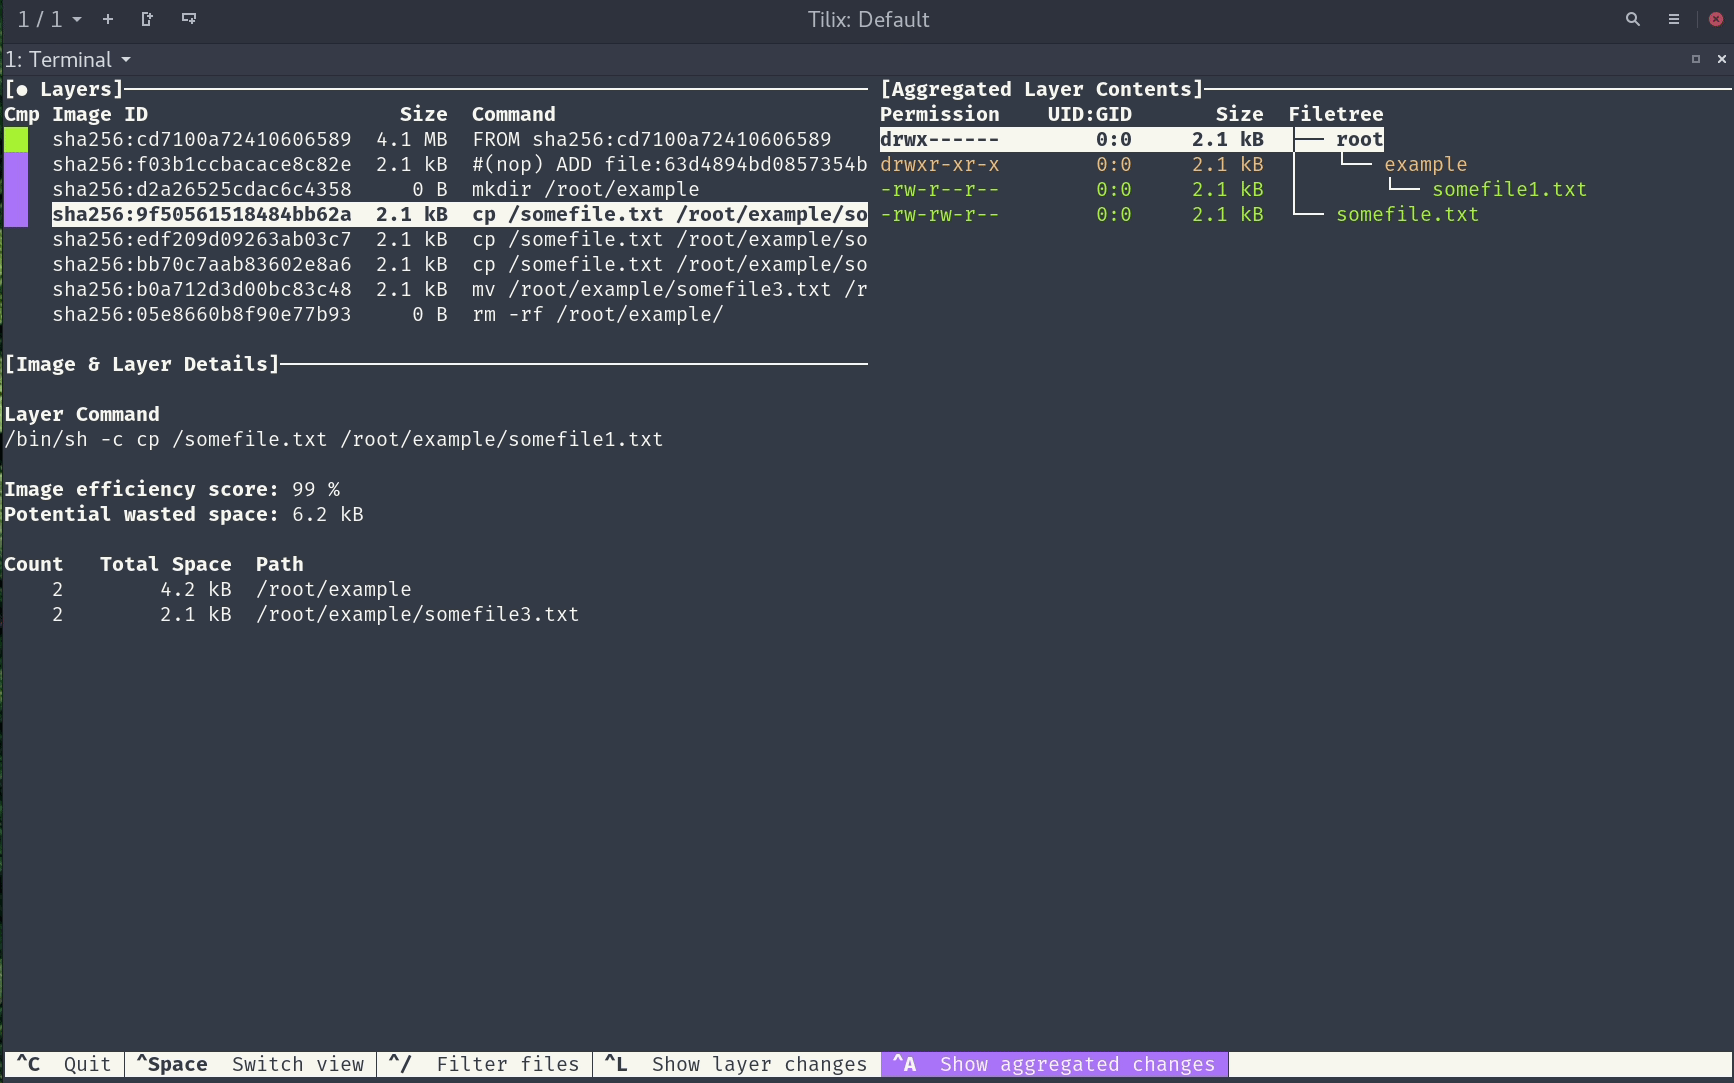Image resolution: width=1734 pixels, height=1083 pixels.
Task: Click the add terminal down icon
Action: point(188,19)
